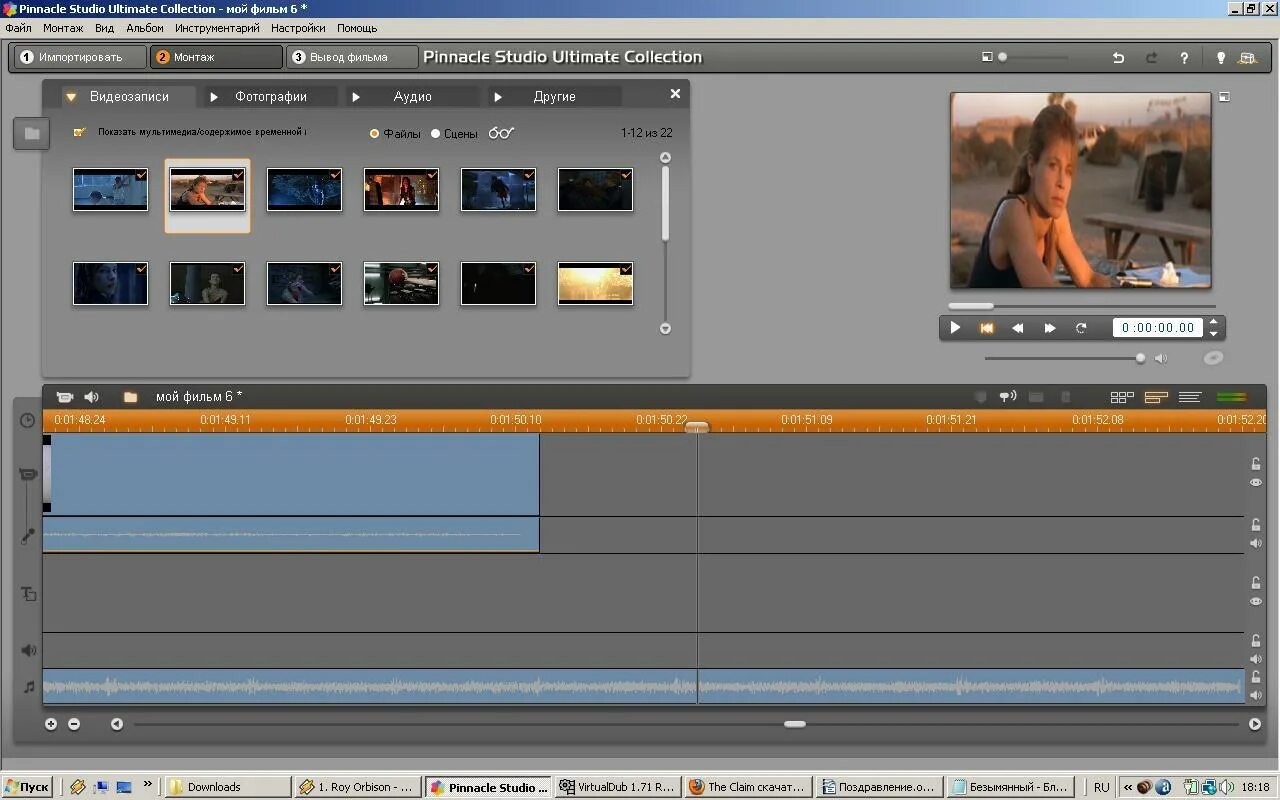Select the Файлы radio button
This screenshot has width=1280, height=800.
click(x=375, y=133)
